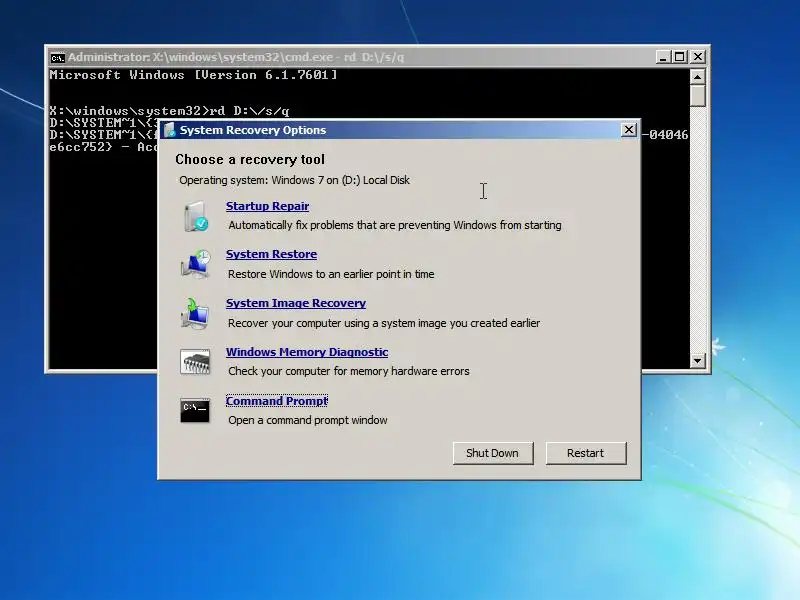The width and height of the screenshot is (800, 600).
Task: Open the Command Prompt link
Action: (x=277, y=401)
